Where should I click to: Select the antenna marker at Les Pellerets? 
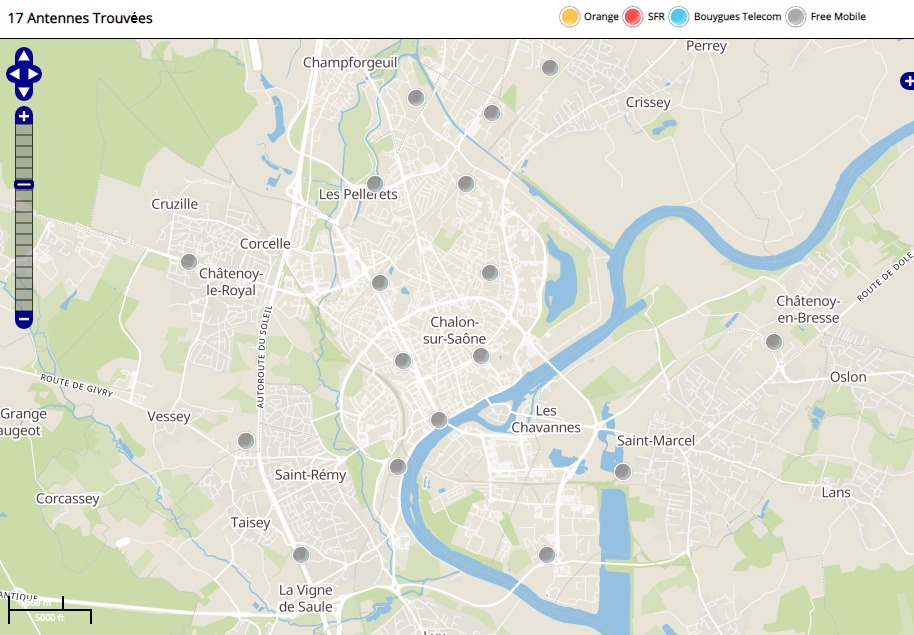(375, 183)
